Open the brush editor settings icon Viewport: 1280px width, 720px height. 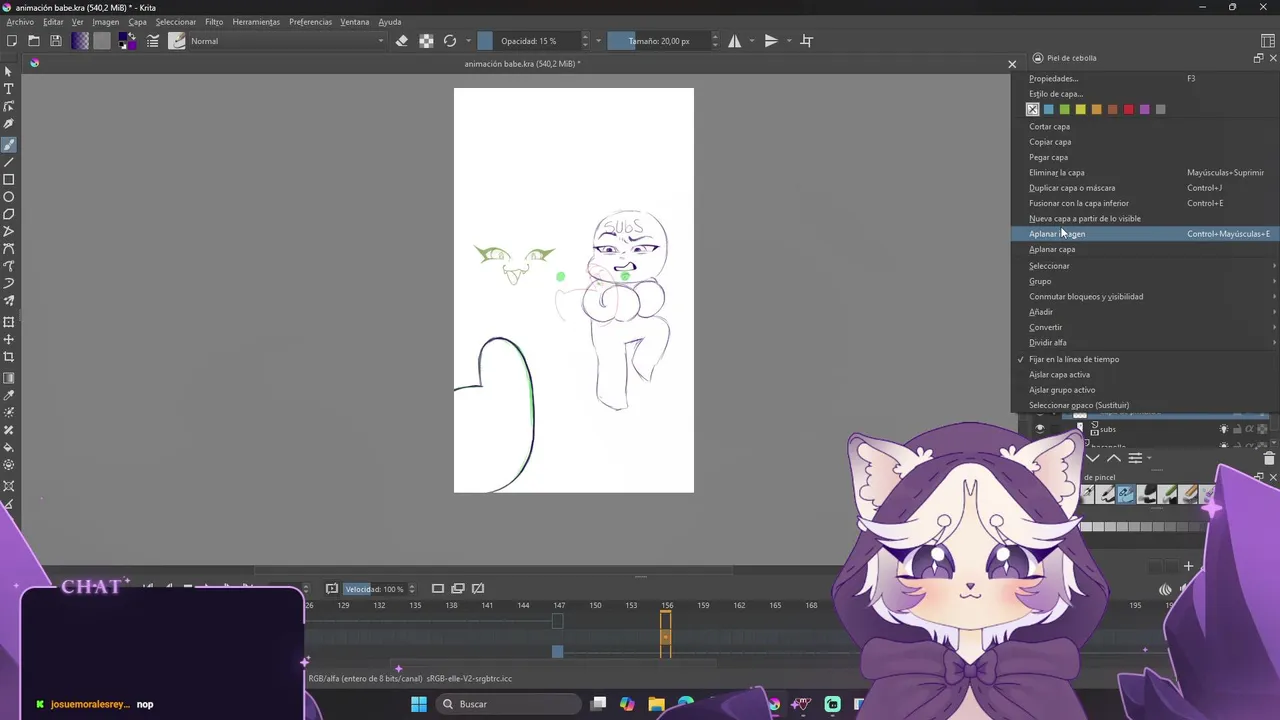(153, 41)
